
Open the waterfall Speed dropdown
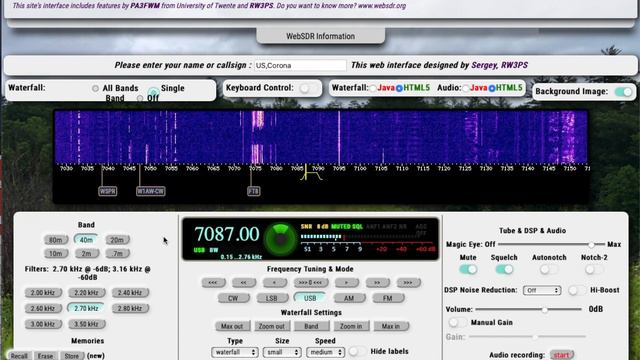[325, 352]
